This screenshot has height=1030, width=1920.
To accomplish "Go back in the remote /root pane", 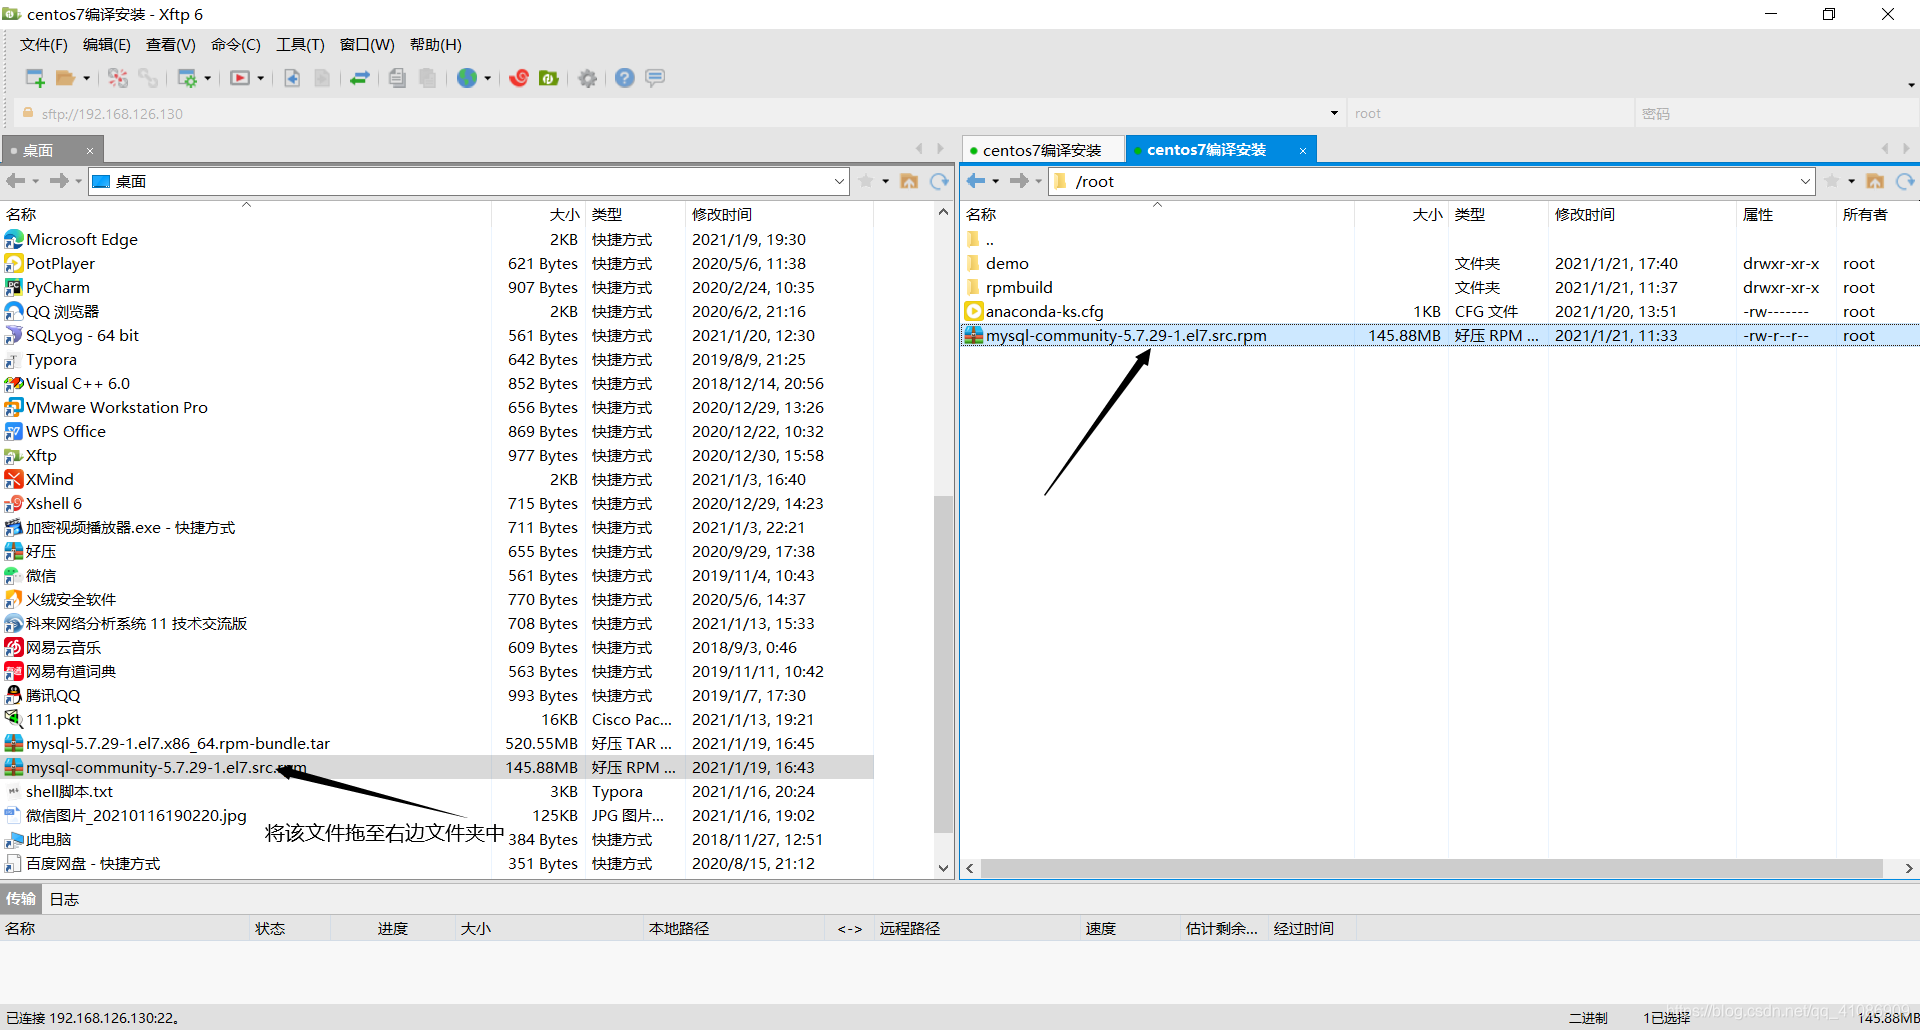I will coord(976,181).
